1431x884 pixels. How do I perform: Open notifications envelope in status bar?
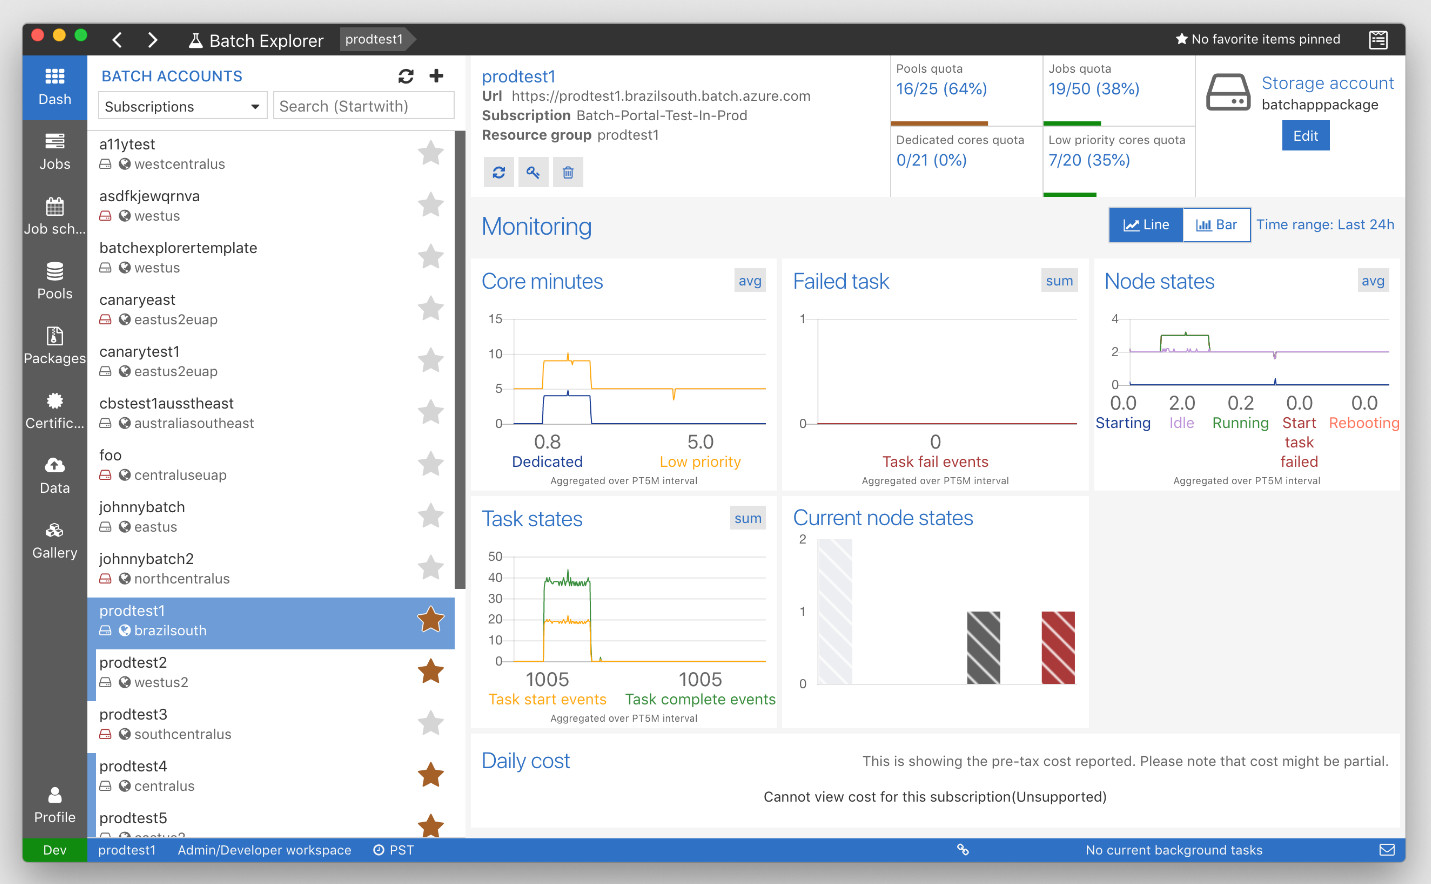click(x=1387, y=850)
